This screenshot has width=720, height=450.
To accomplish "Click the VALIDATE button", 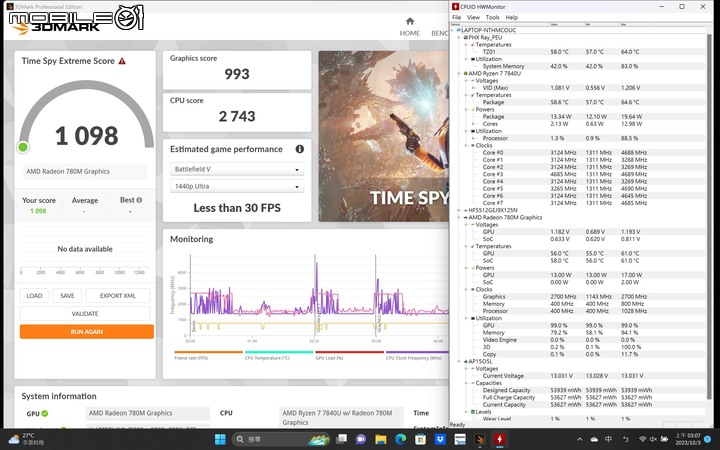I will 85,314.
